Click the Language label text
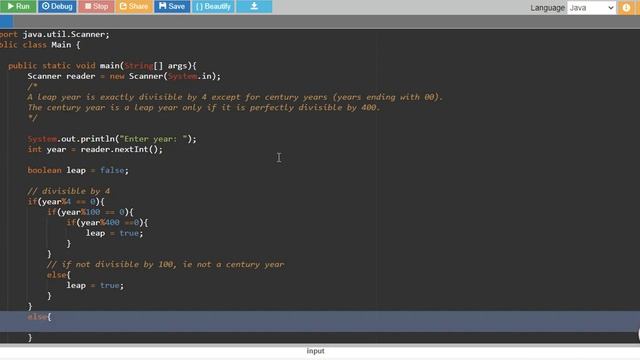The image size is (640, 360). [547, 8]
